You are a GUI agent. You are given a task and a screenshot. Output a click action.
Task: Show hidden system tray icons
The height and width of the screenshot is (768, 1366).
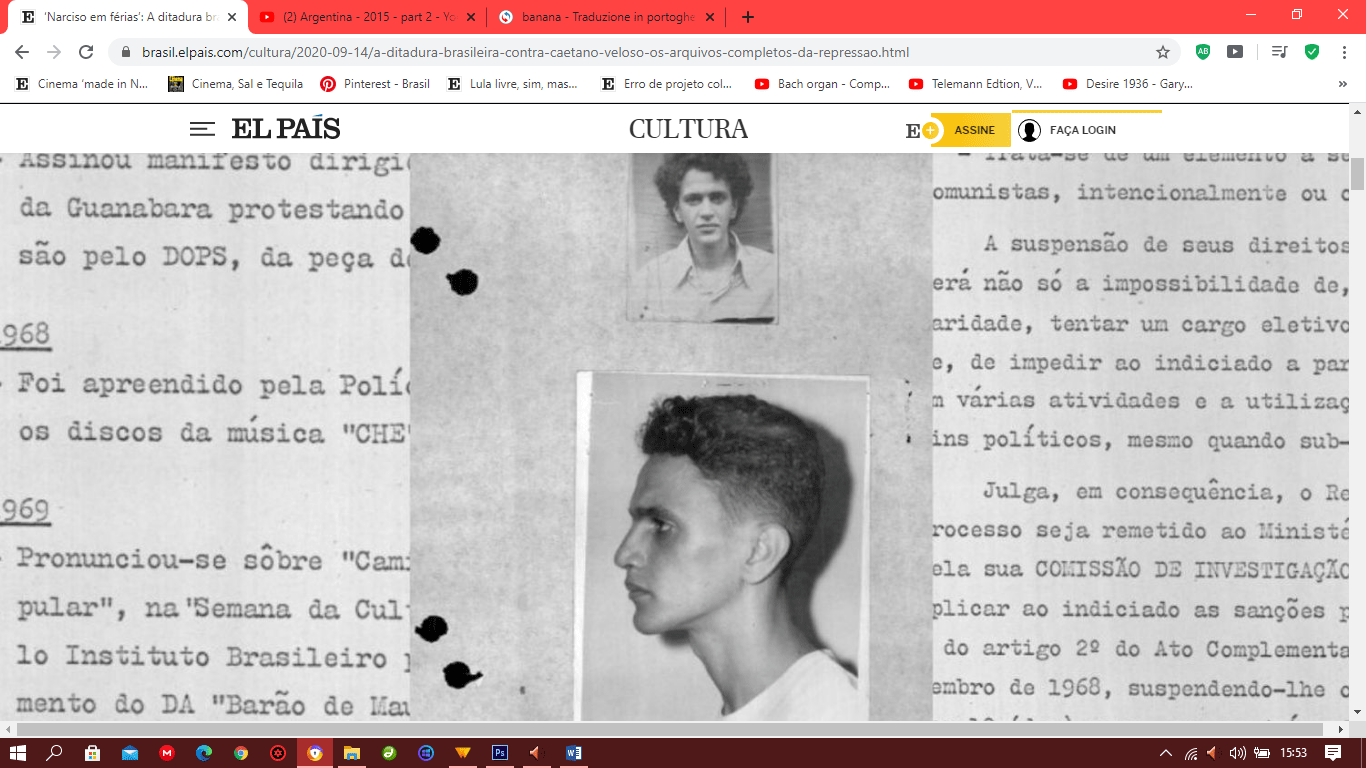pos(1165,753)
